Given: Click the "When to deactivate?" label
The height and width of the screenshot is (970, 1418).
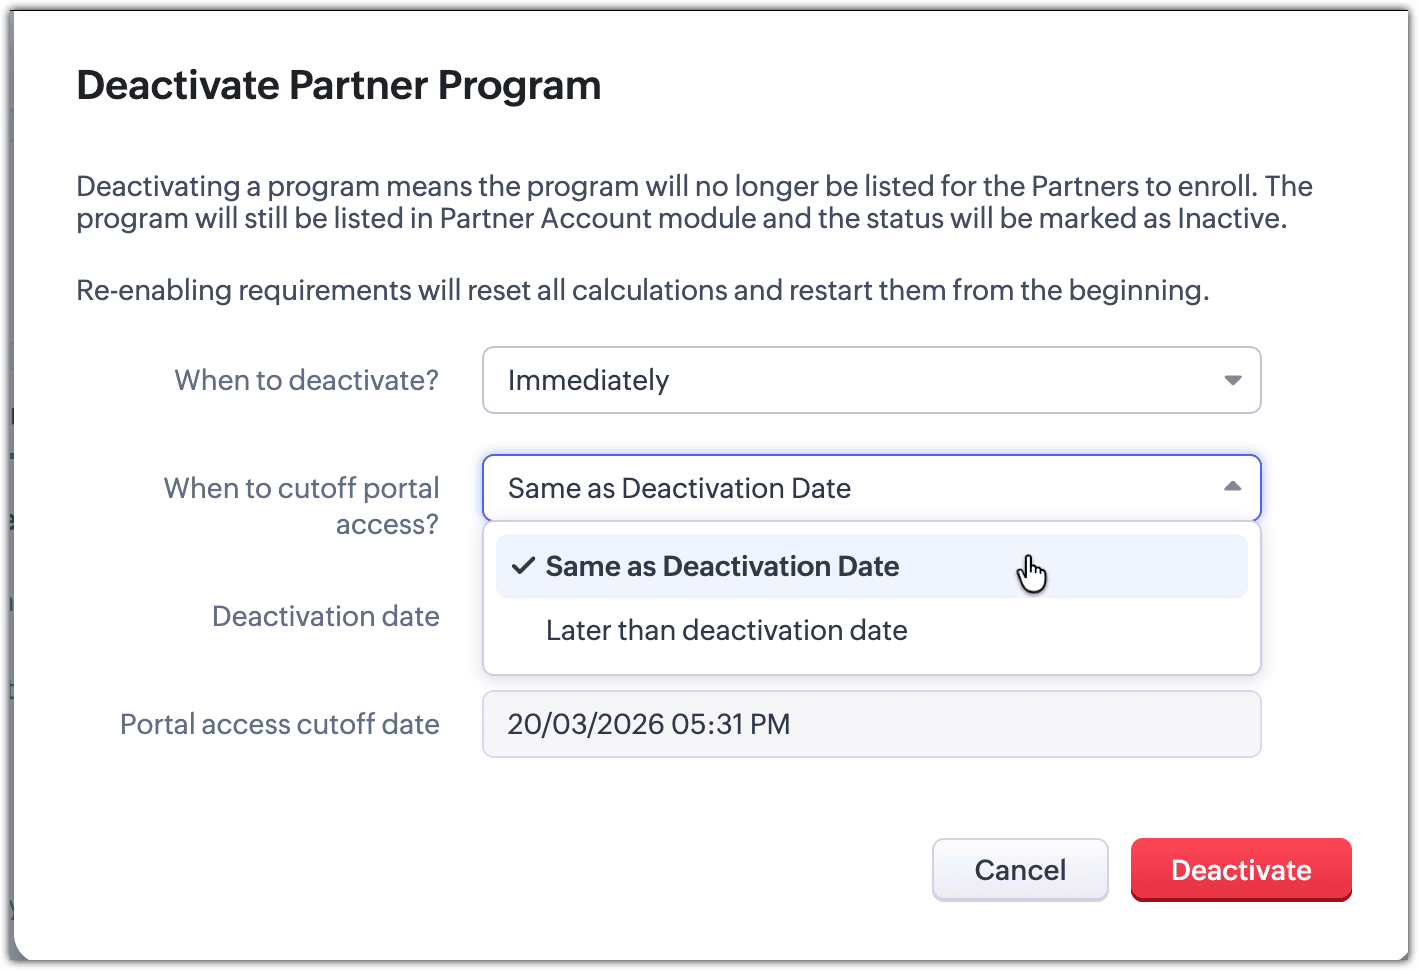Looking at the screenshot, I should click(x=306, y=380).
